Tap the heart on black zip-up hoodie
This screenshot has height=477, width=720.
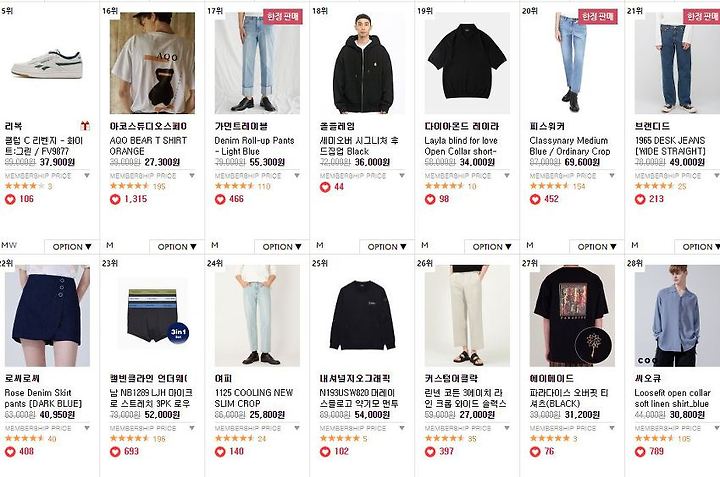click(x=325, y=187)
